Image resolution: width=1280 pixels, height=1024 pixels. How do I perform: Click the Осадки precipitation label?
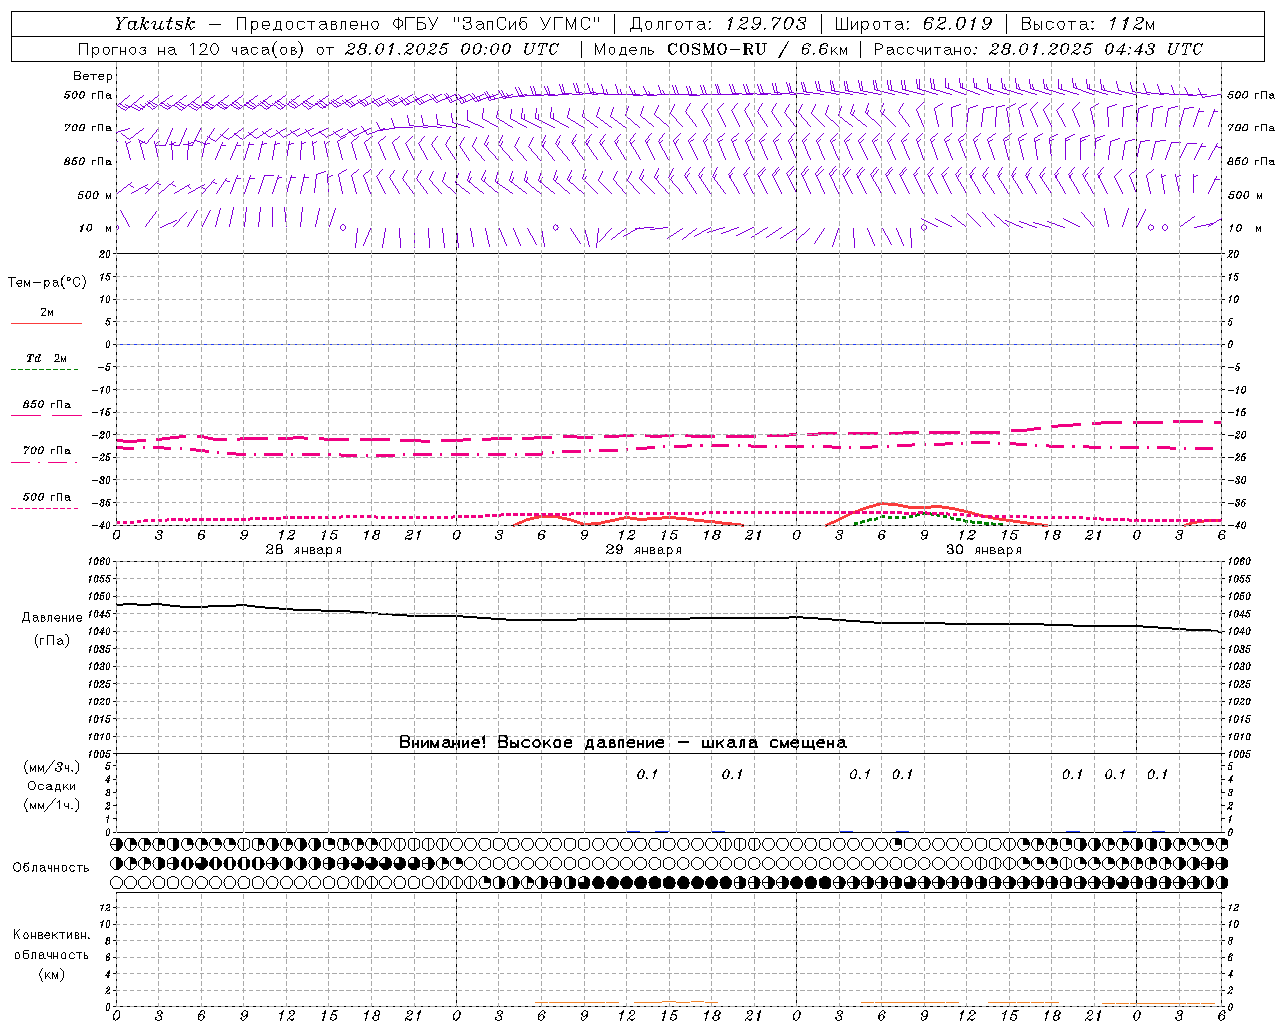52,786
